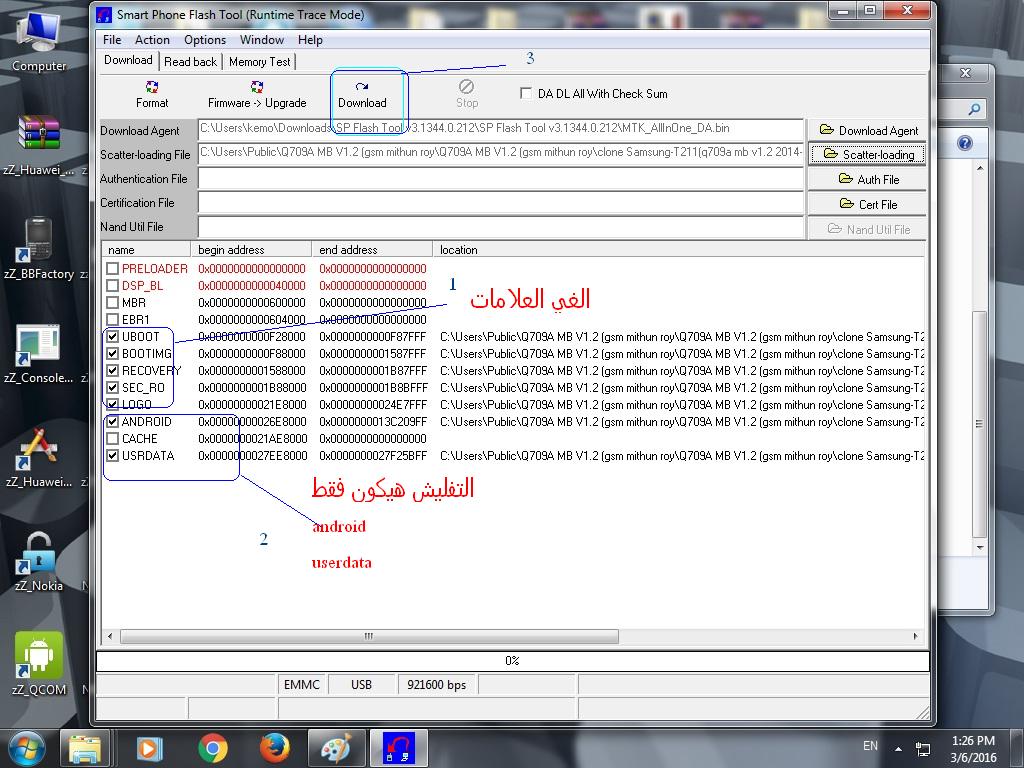Uncheck the SEC_RO partition checkbox
This screenshot has width=1024, height=768.
pos(112,387)
